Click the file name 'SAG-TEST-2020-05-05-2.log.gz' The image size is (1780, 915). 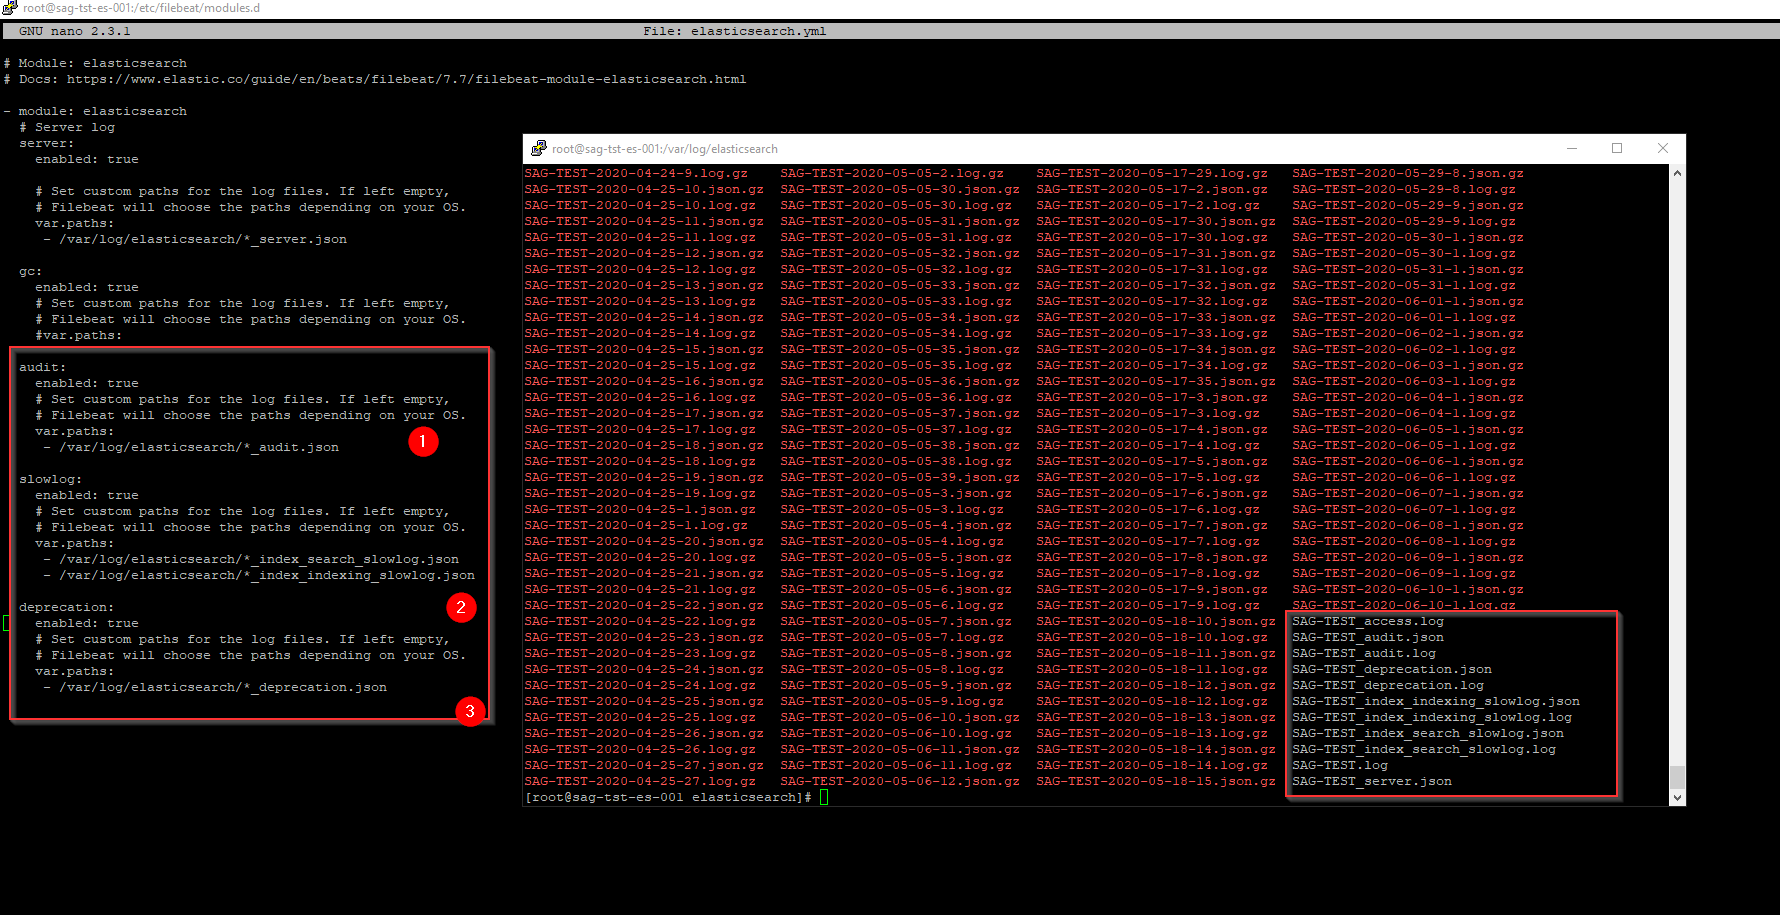pyautogui.click(x=892, y=173)
